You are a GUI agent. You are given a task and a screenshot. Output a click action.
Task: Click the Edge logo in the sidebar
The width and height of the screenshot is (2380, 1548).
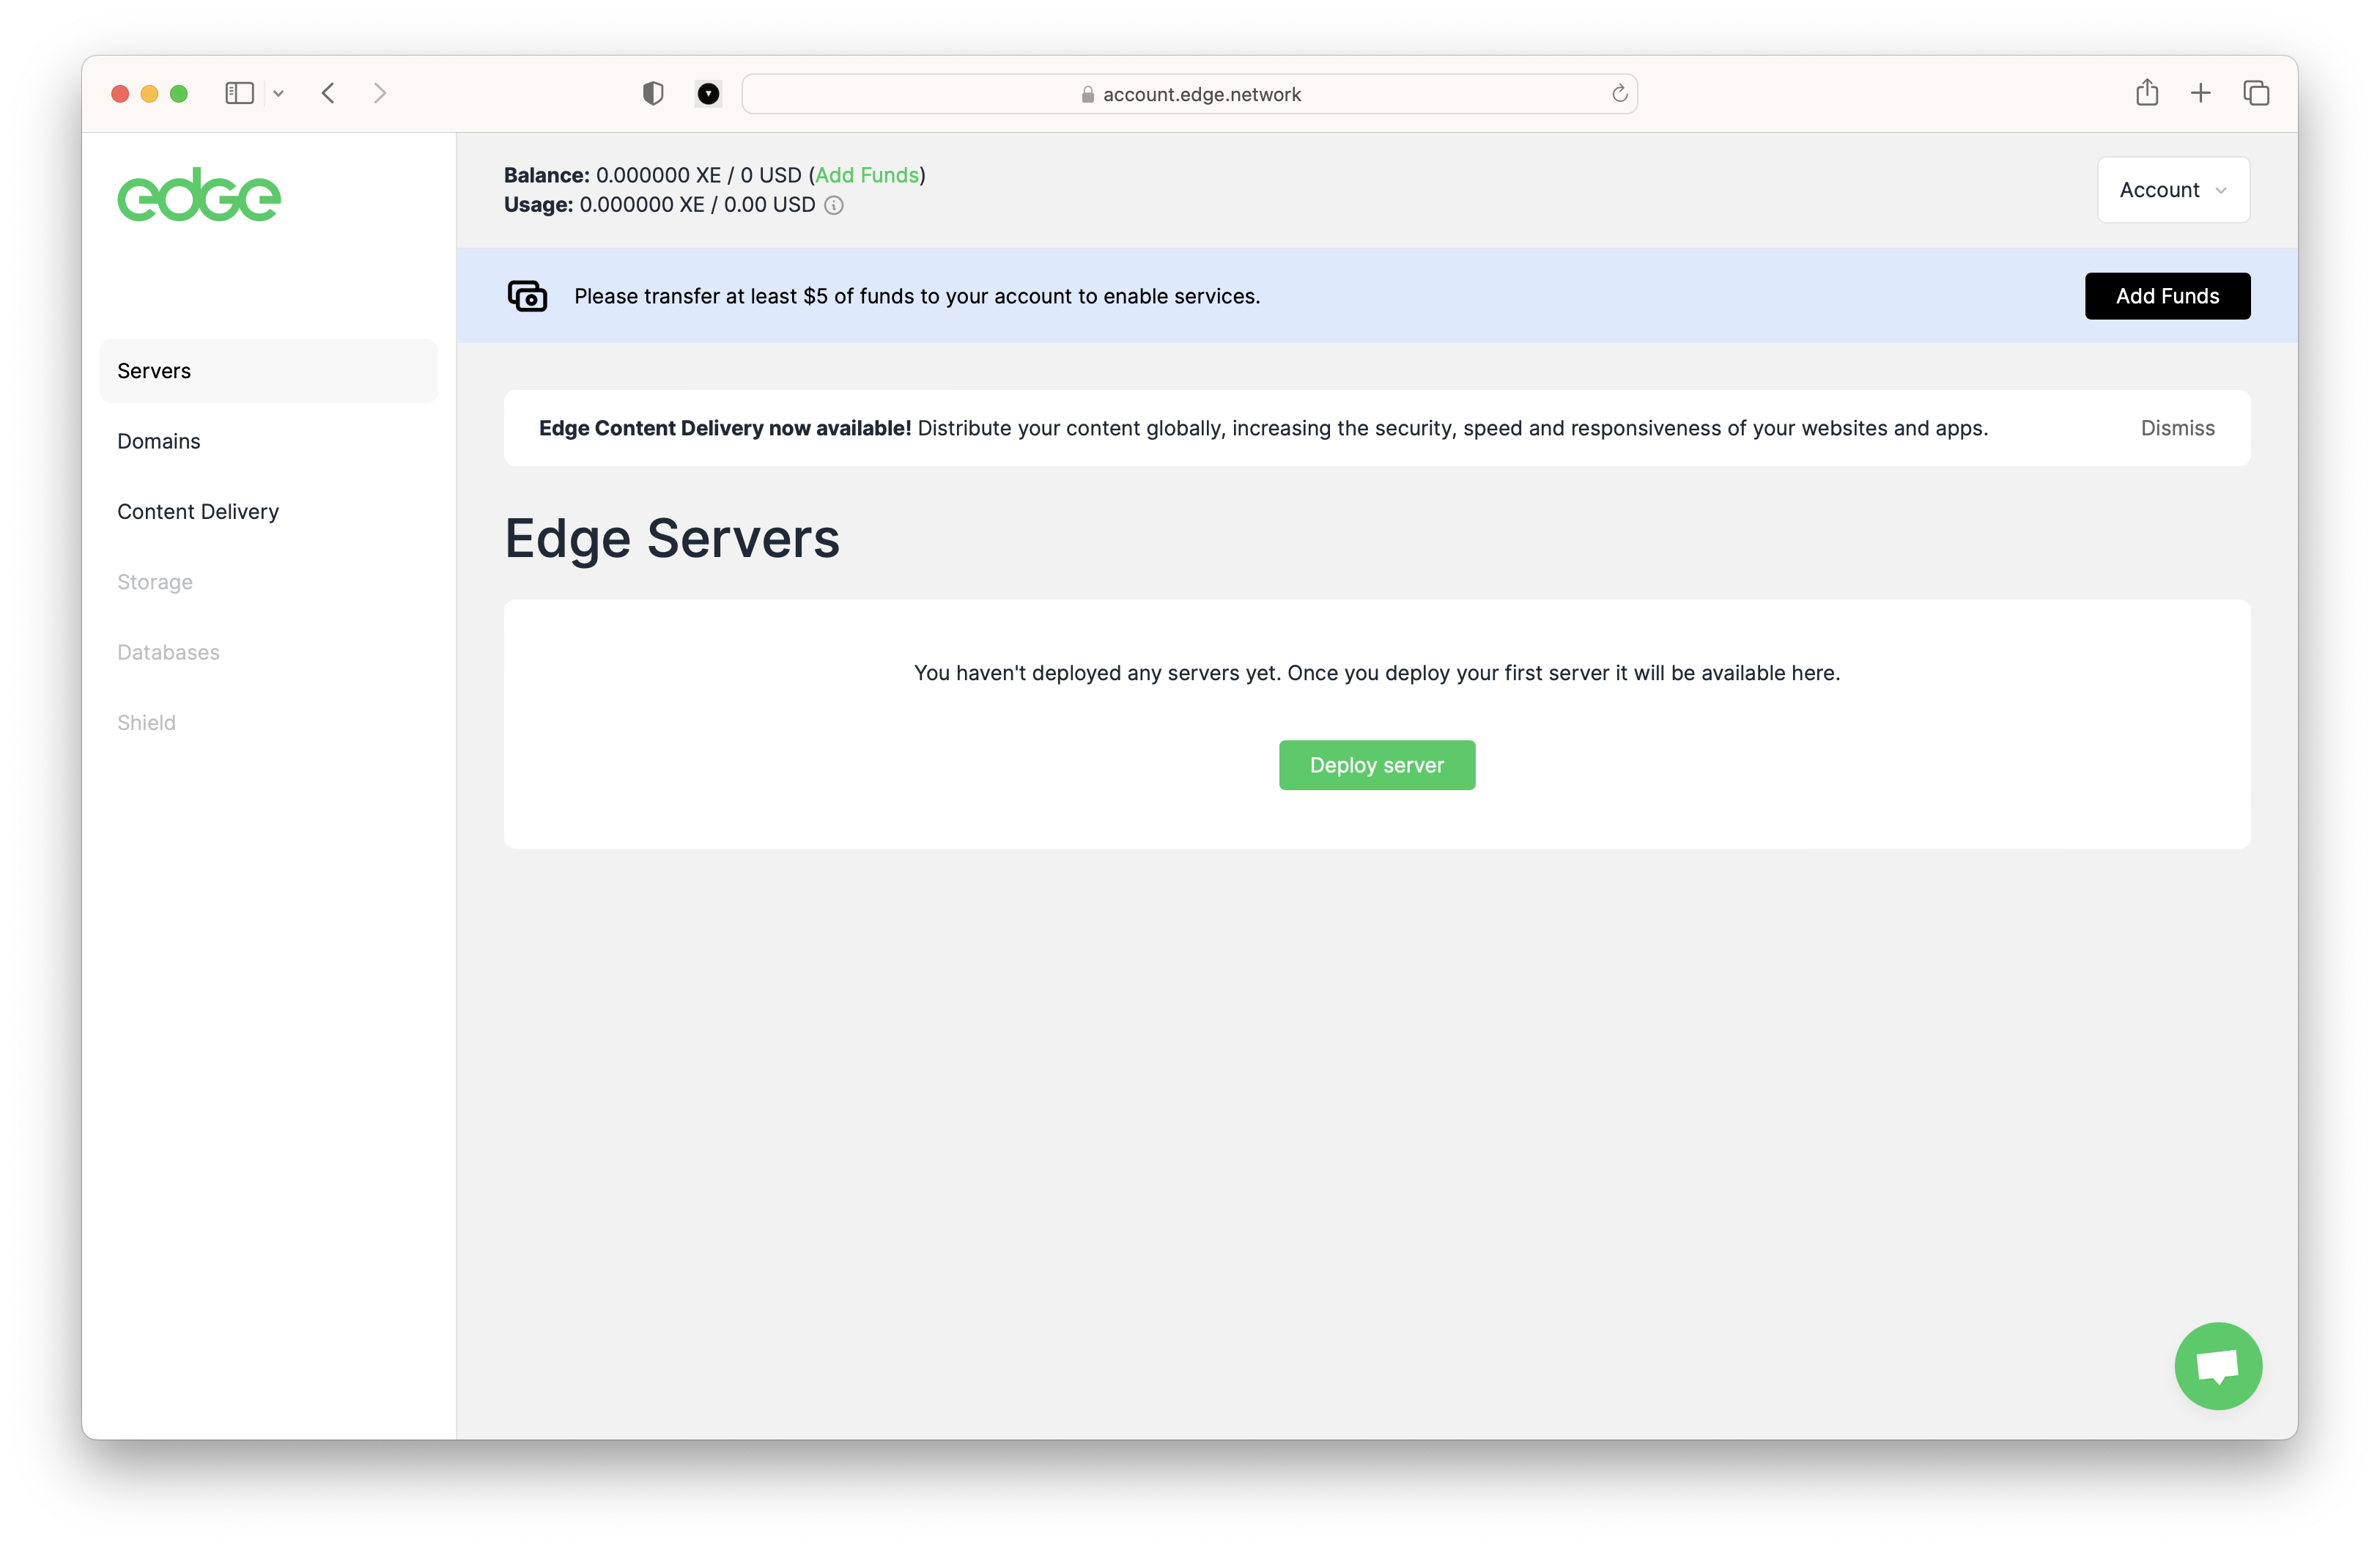point(199,194)
